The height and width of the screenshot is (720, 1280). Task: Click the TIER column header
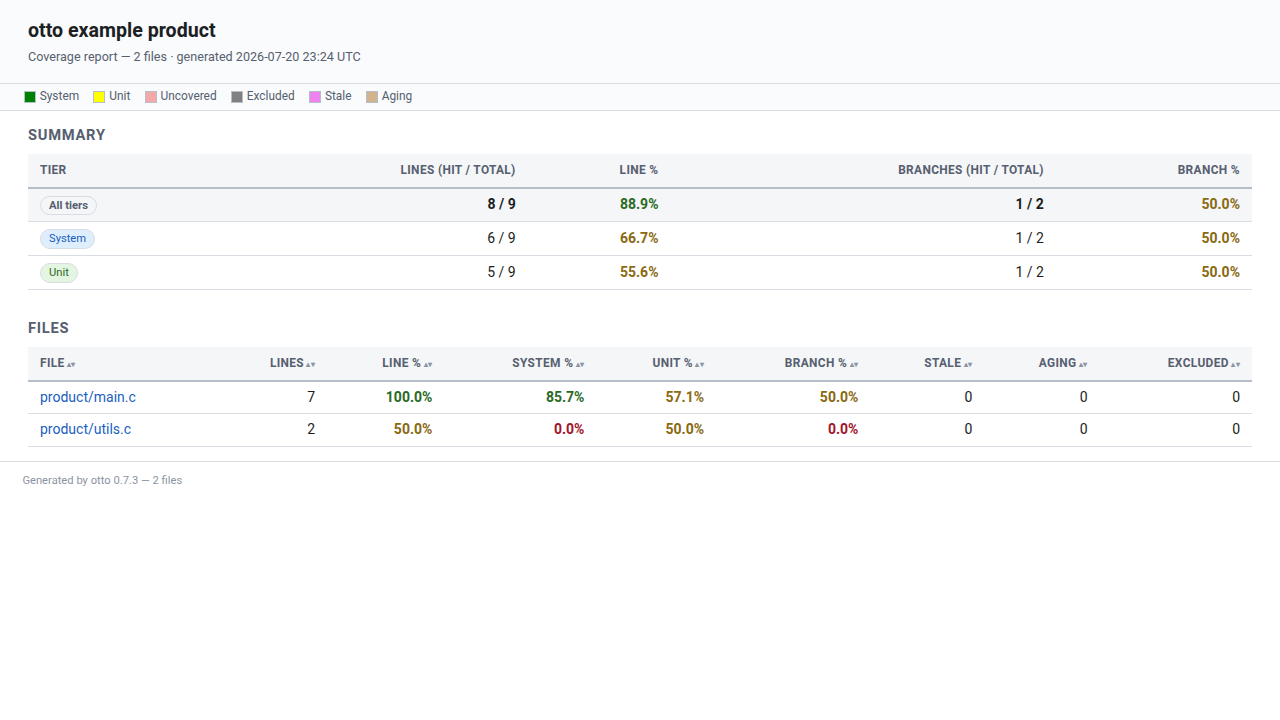tap(53, 170)
